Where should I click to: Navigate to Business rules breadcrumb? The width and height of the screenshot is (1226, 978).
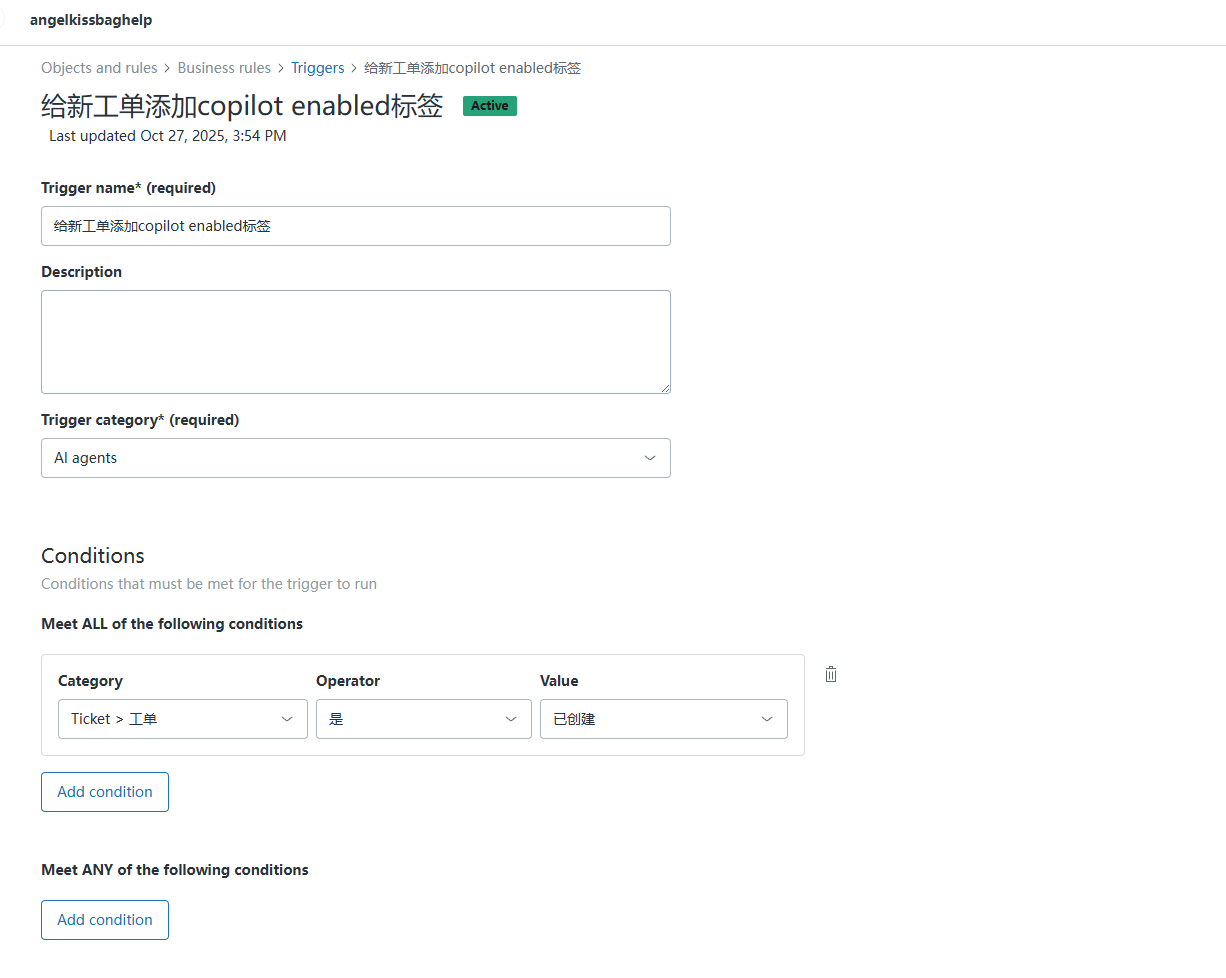point(224,68)
